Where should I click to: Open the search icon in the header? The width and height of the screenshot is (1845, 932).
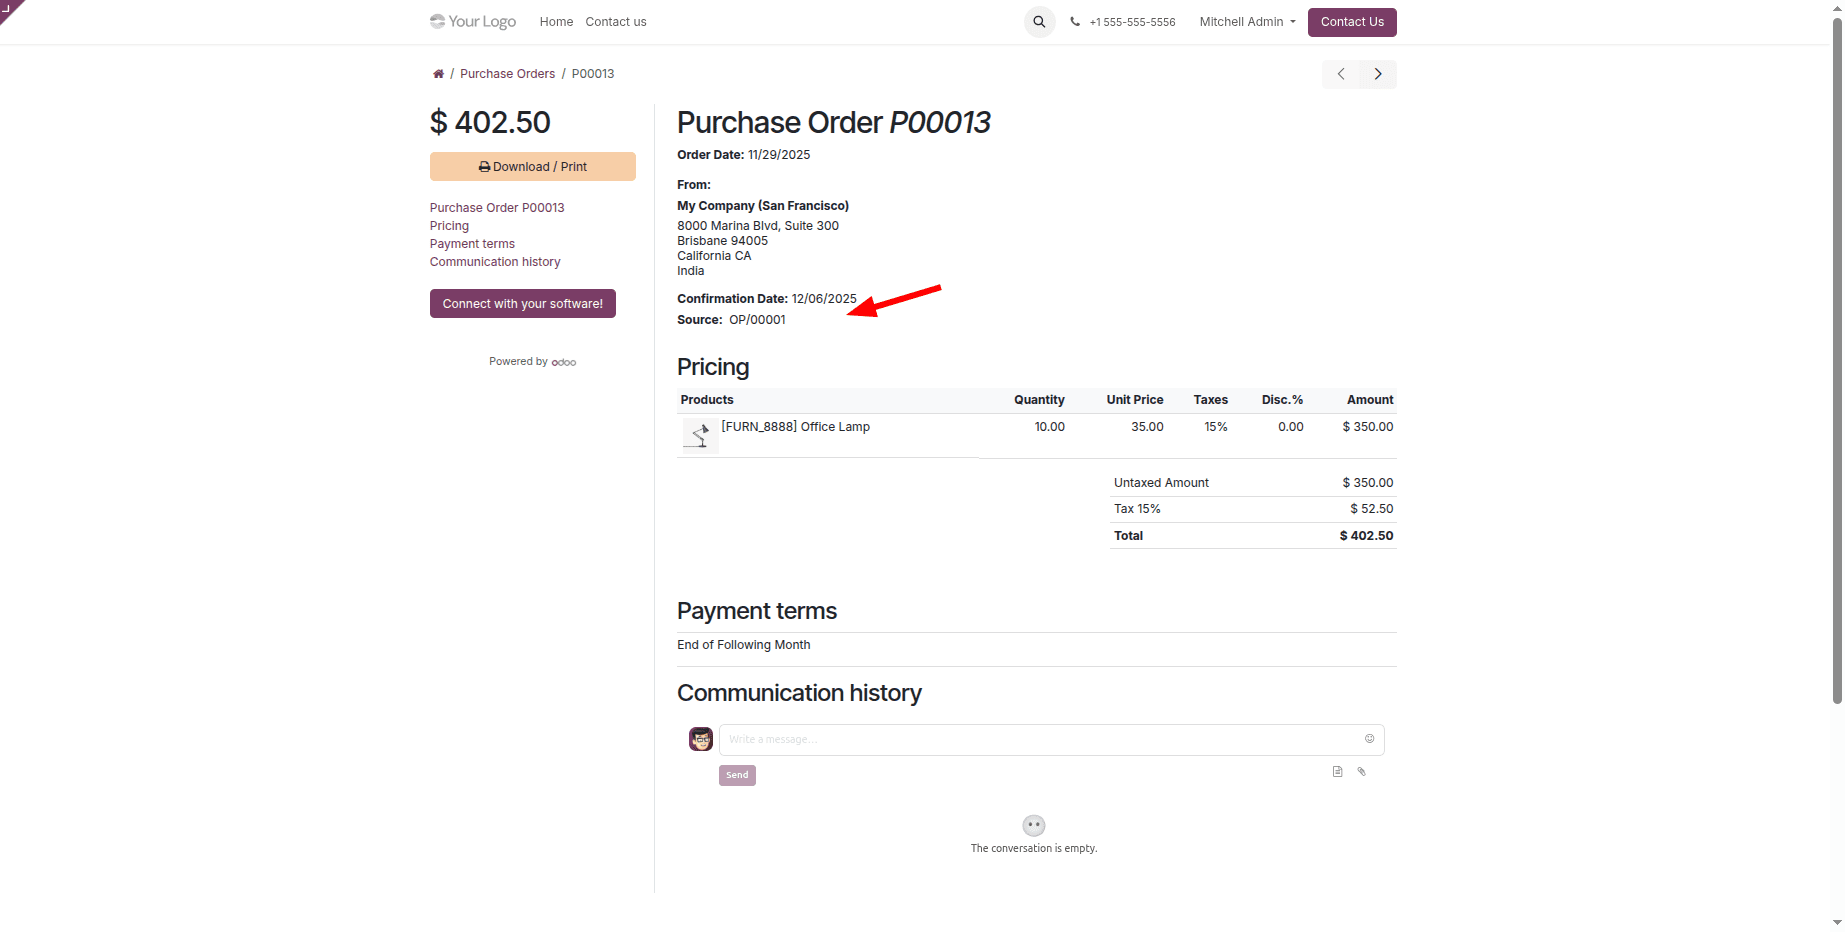[x=1039, y=21]
